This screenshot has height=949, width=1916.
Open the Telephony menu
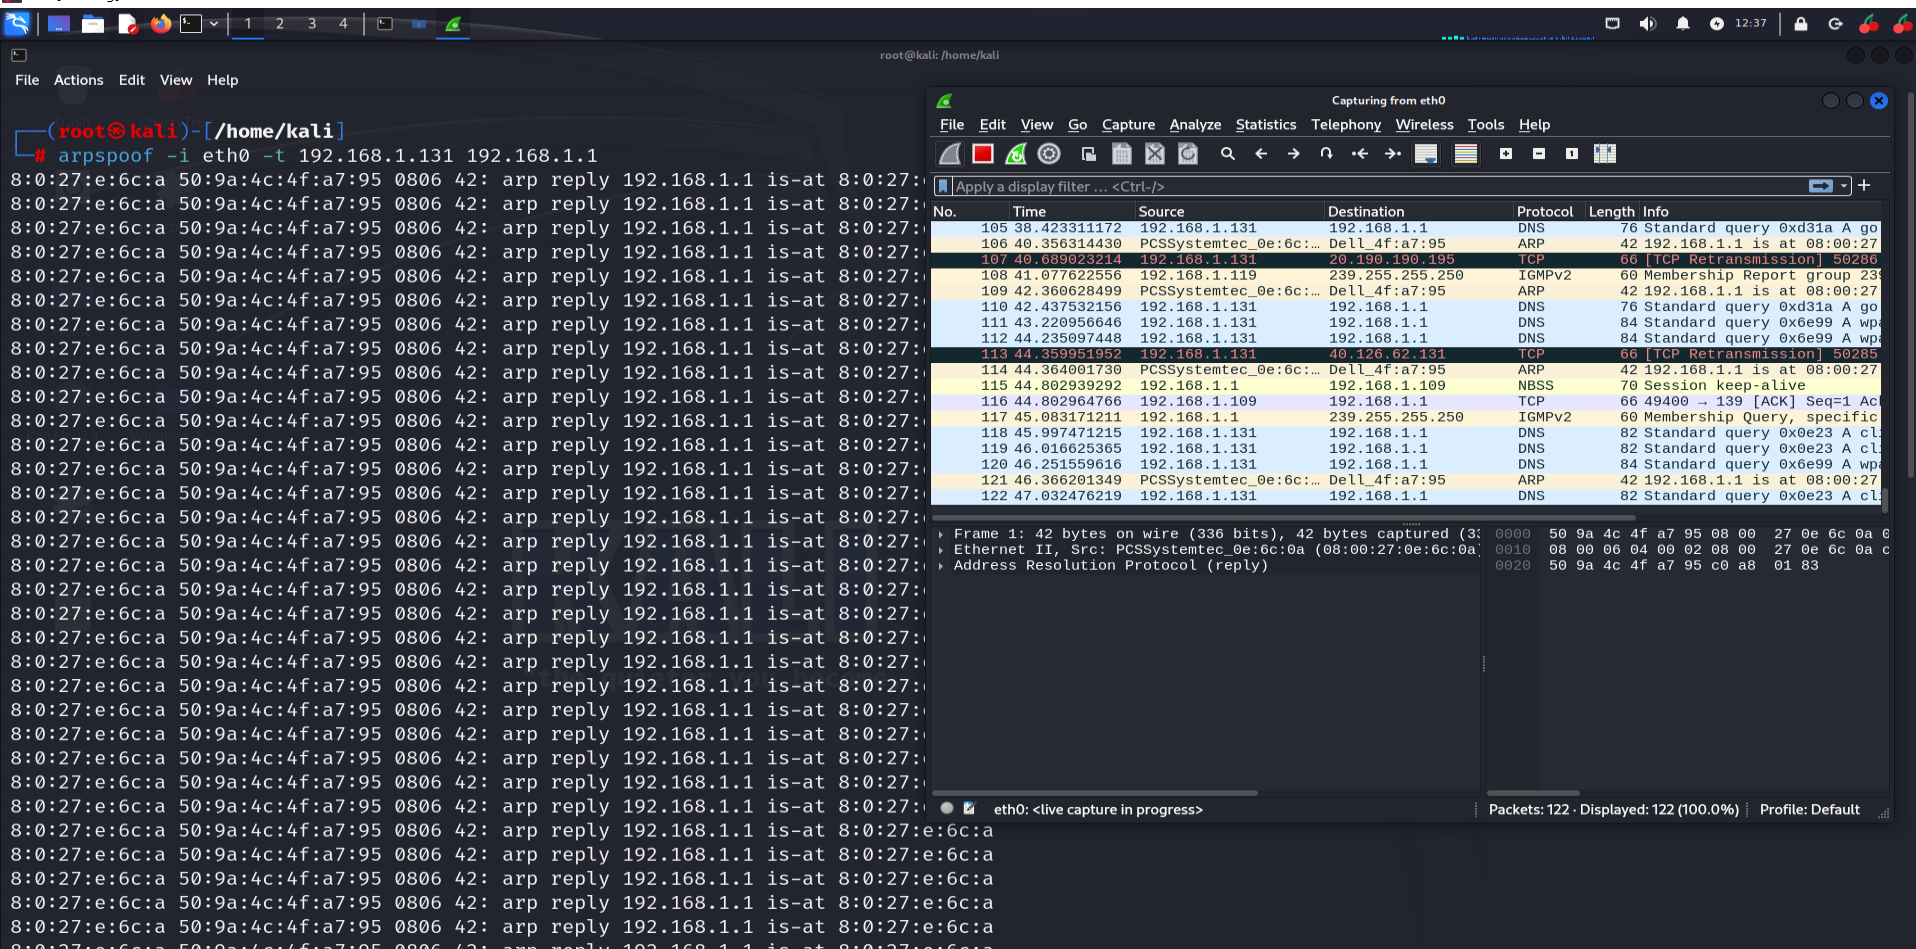1346,125
